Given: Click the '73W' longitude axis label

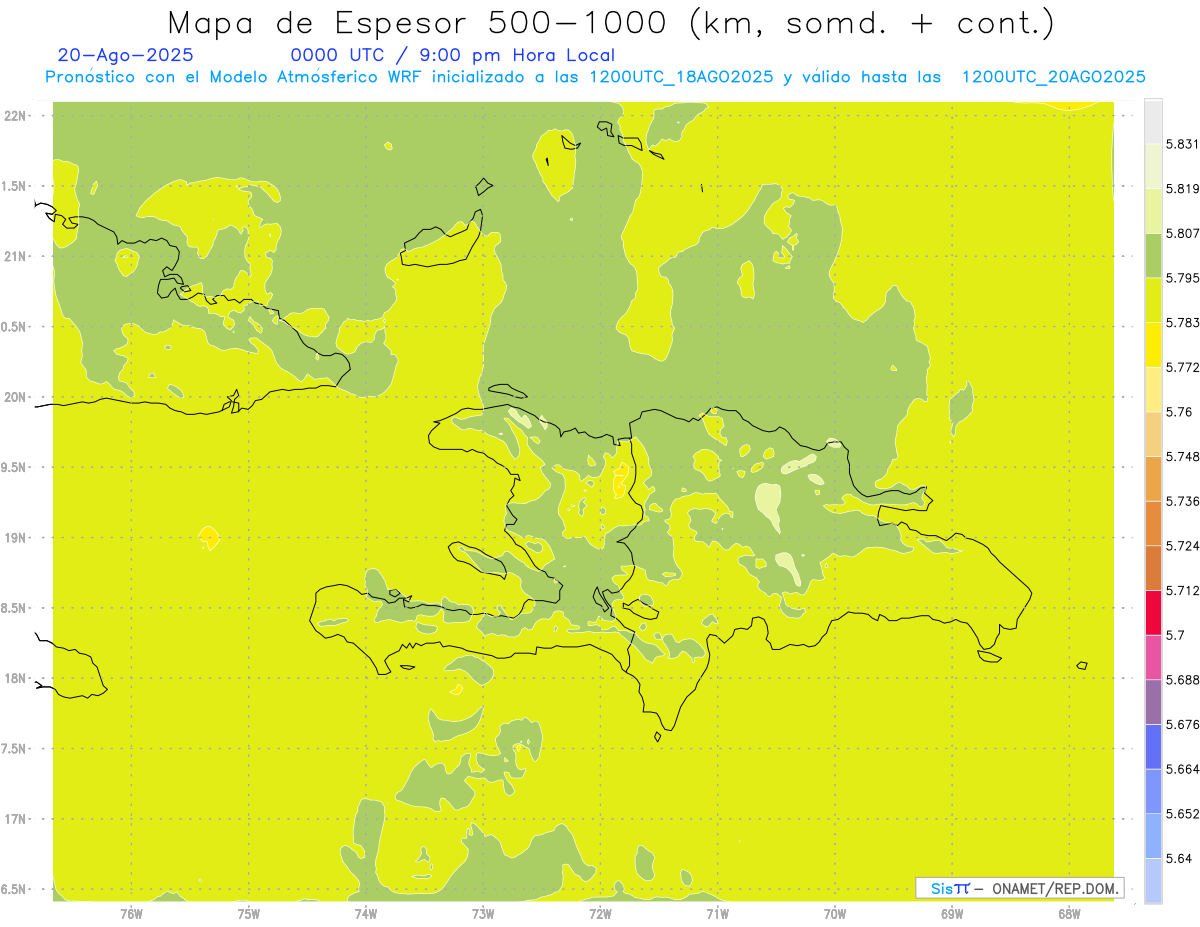Looking at the screenshot, I should (483, 914).
